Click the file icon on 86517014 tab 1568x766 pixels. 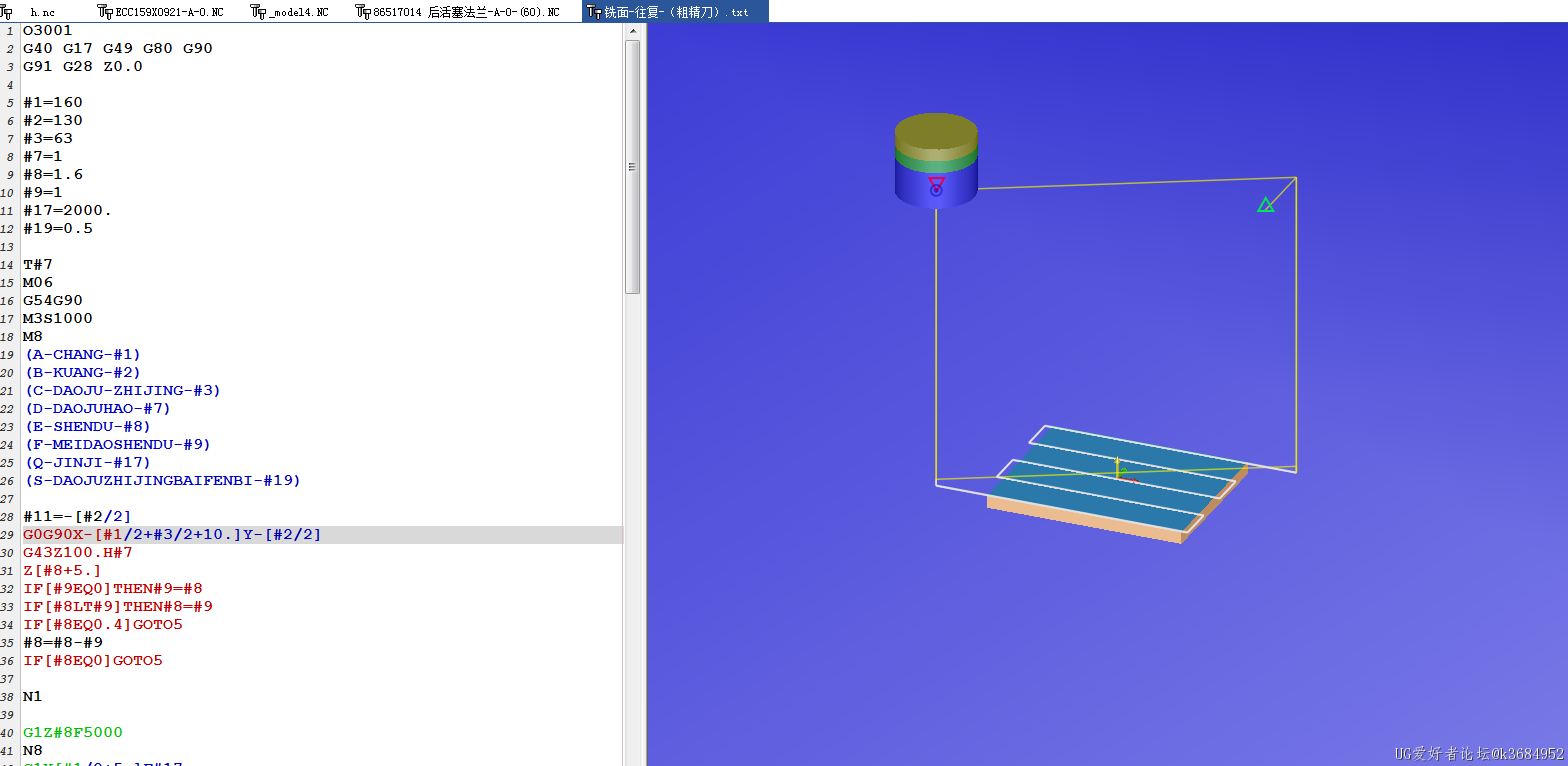tap(364, 12)
